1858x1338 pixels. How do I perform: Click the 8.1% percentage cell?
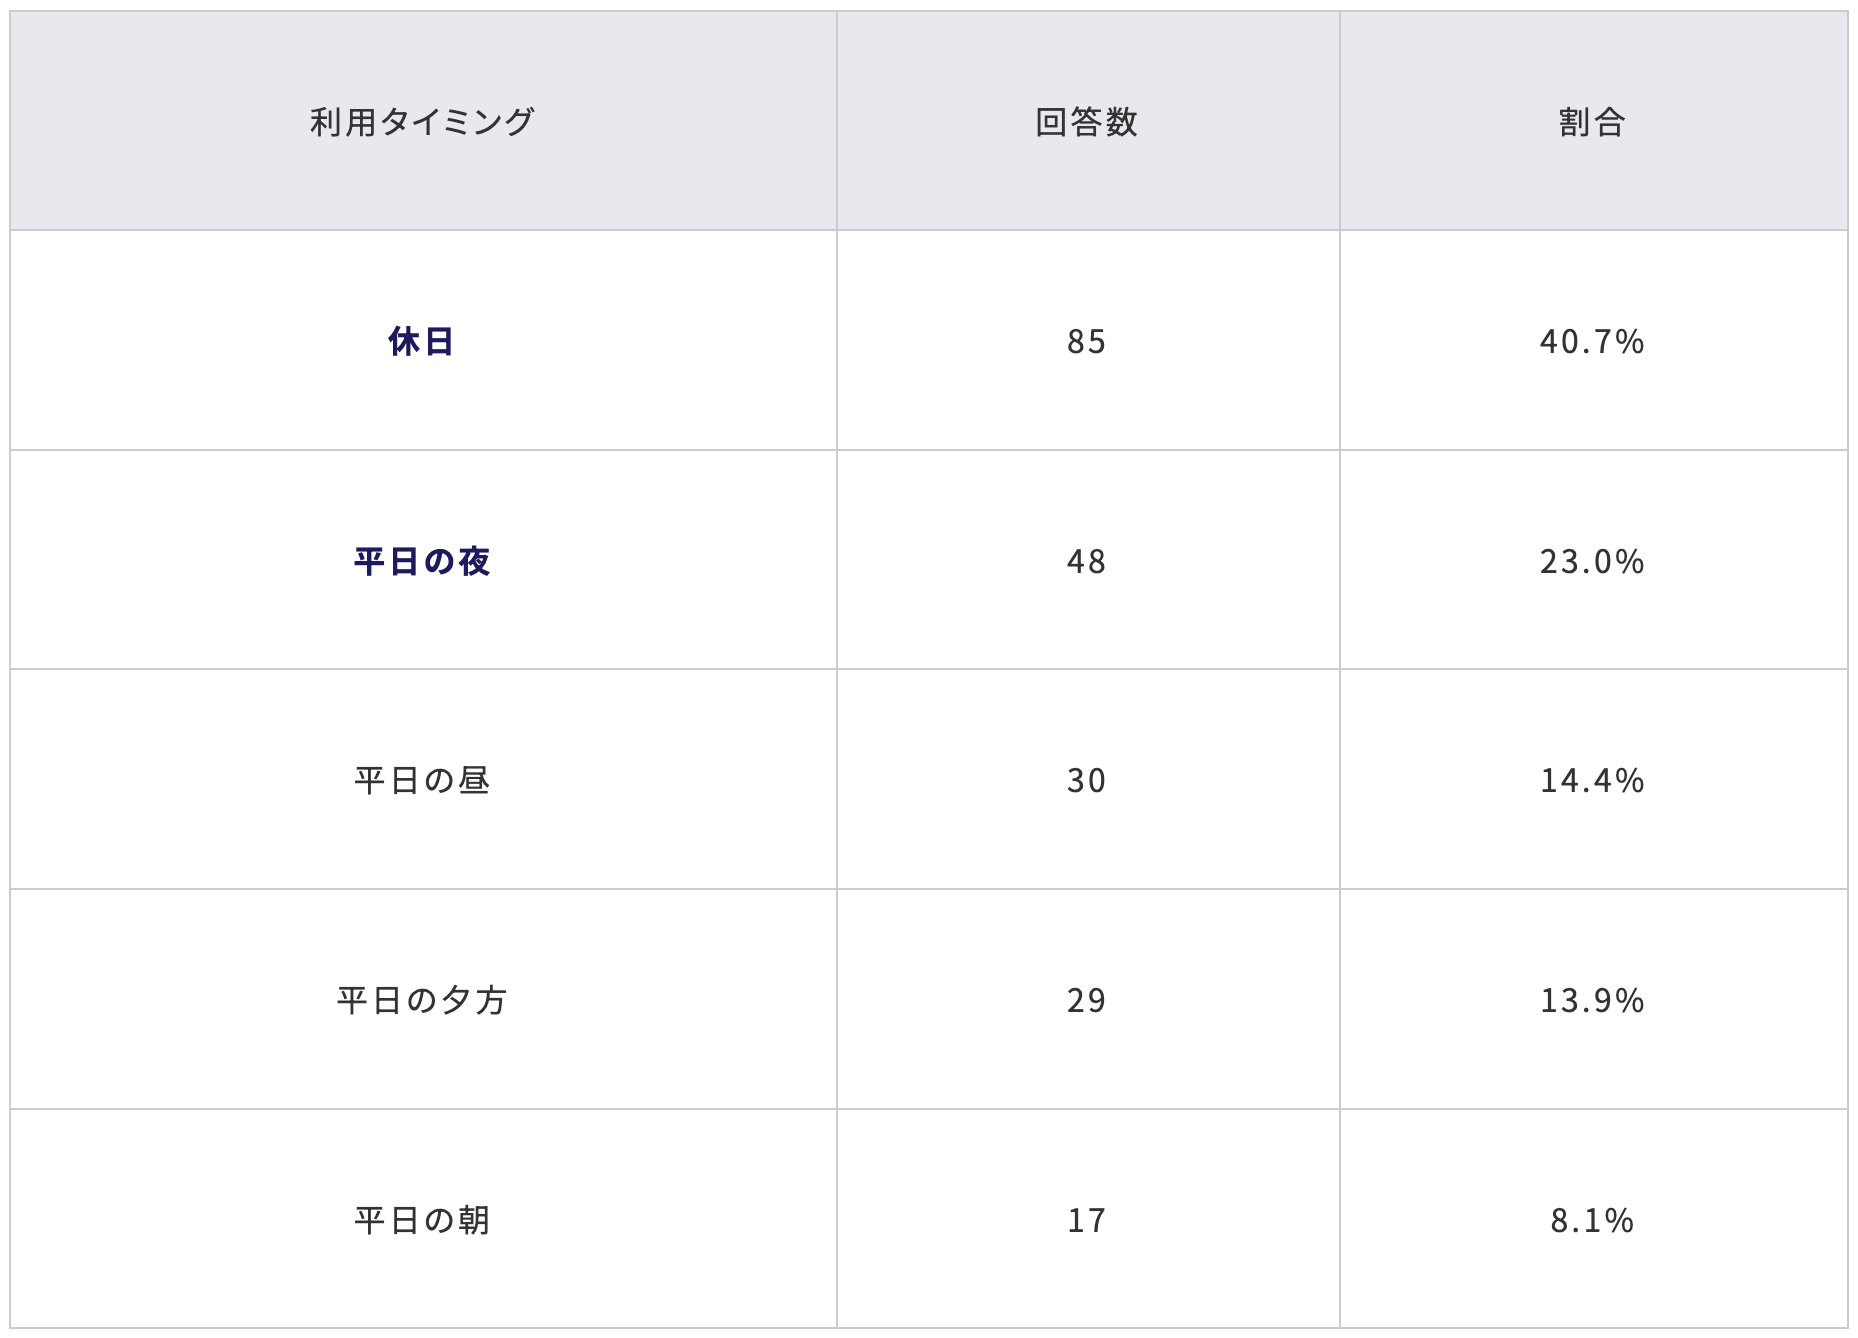point(1592,1221)
